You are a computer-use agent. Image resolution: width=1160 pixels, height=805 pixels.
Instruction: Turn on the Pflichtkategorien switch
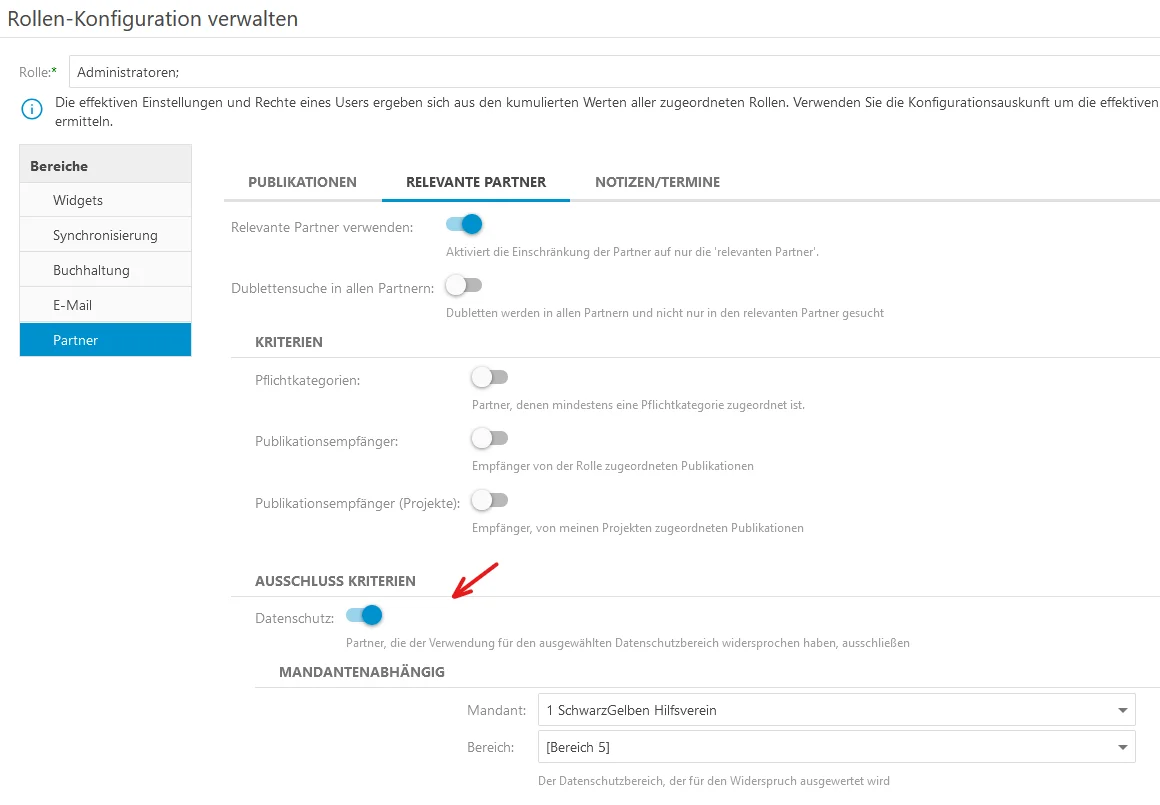489,376
